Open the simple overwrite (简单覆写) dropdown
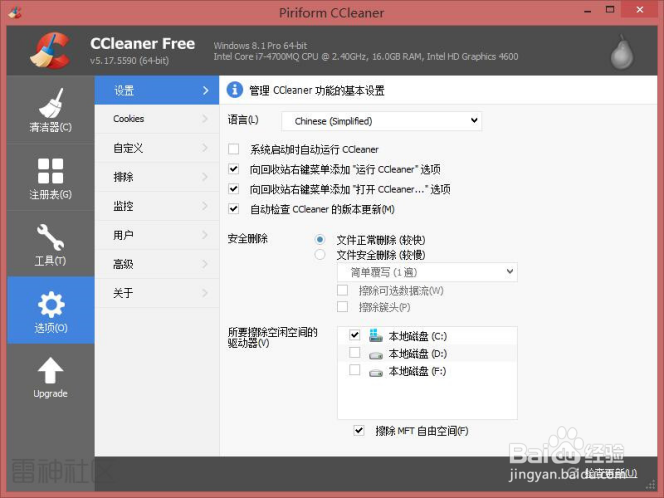This screenshot has height=498, width=664. click(427, 272)
